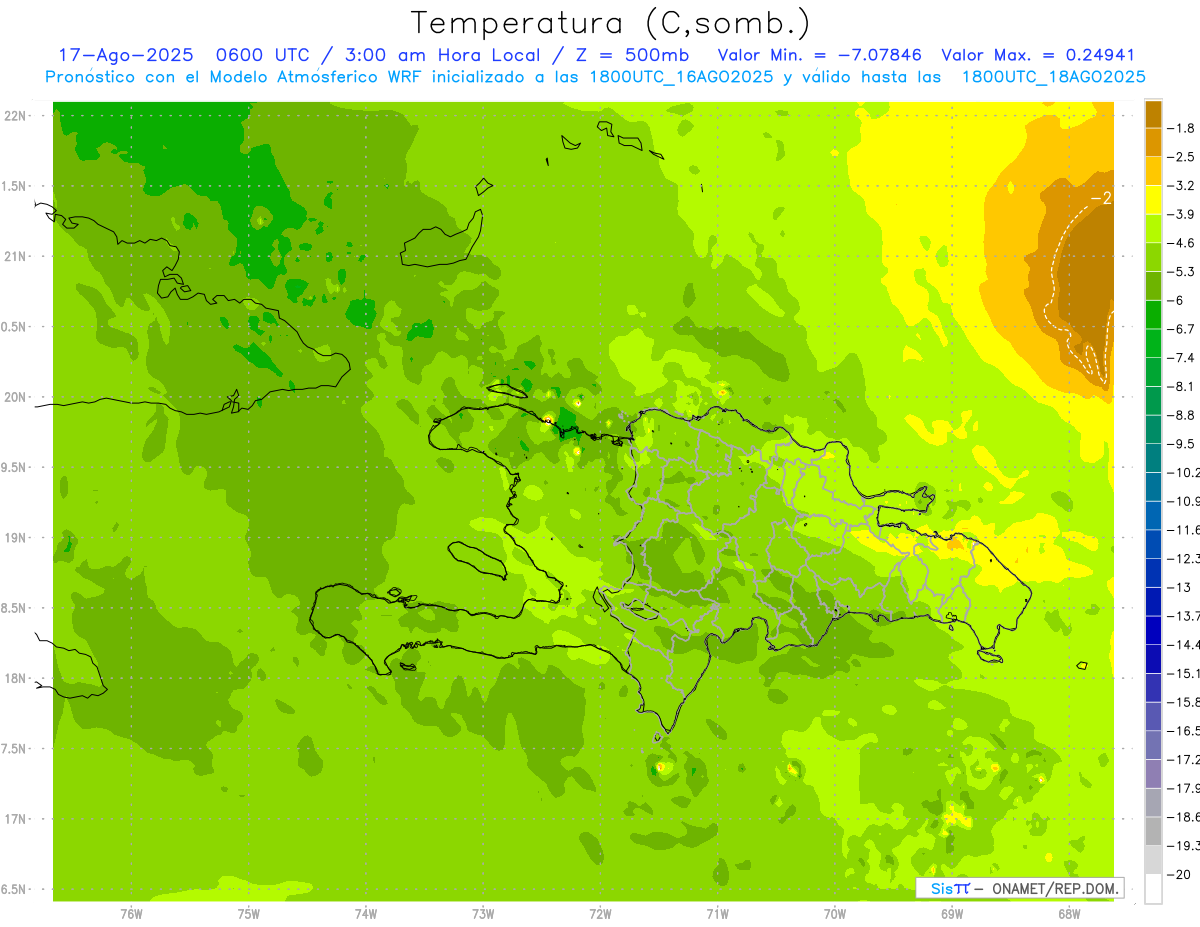Click the '22N' latitude label

tap(15, 116)
